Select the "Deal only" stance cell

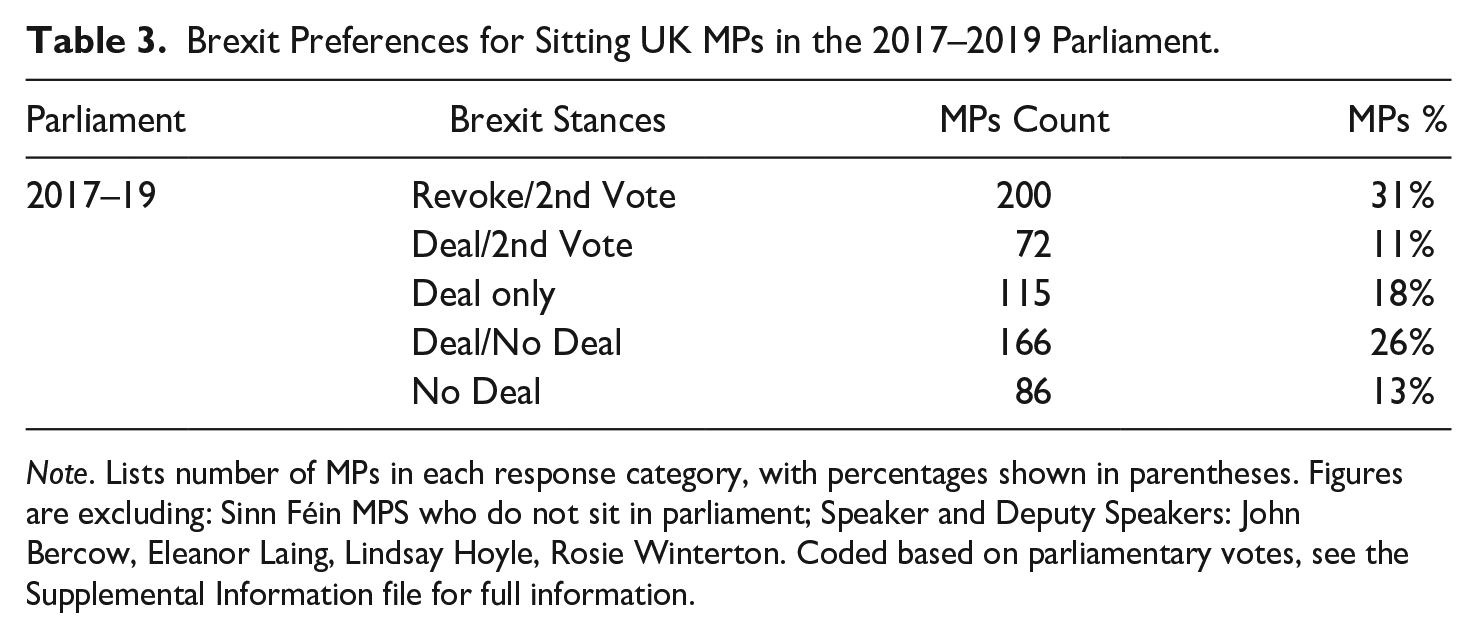pos(483,293)
